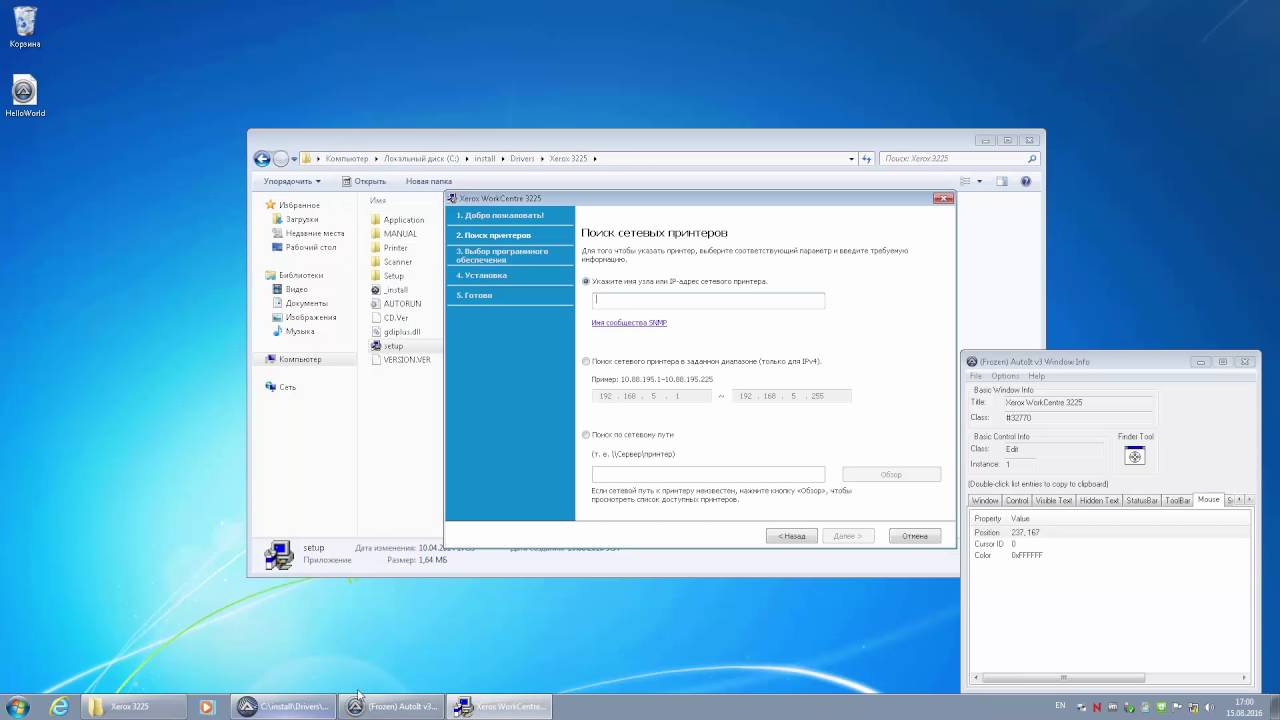Click the Назад button in installer

pos(792,536)
